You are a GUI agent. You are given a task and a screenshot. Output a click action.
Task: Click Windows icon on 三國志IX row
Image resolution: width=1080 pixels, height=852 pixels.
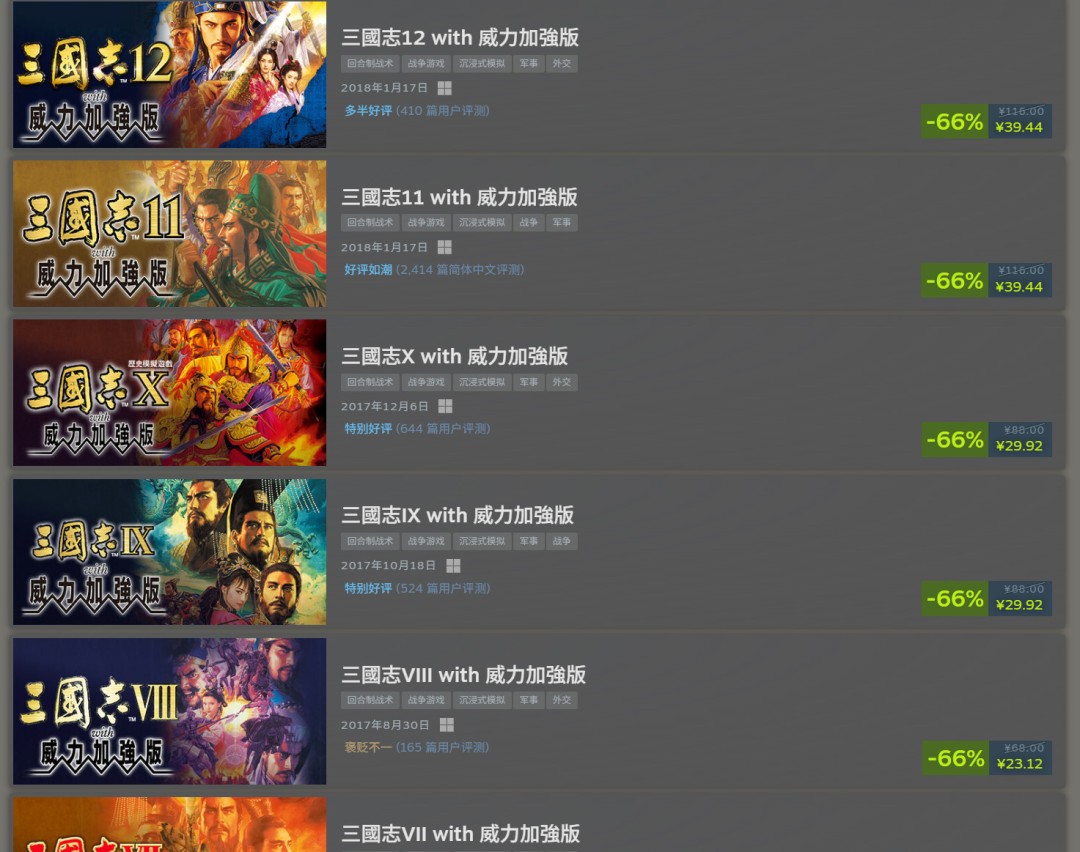click(x=453, y=565)
